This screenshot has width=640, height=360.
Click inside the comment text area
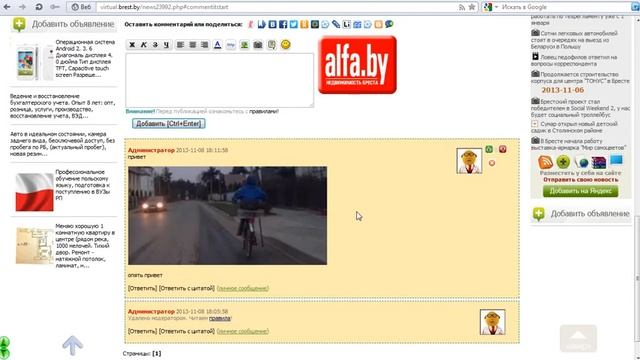pyautogui.click(x=220, y=80)
